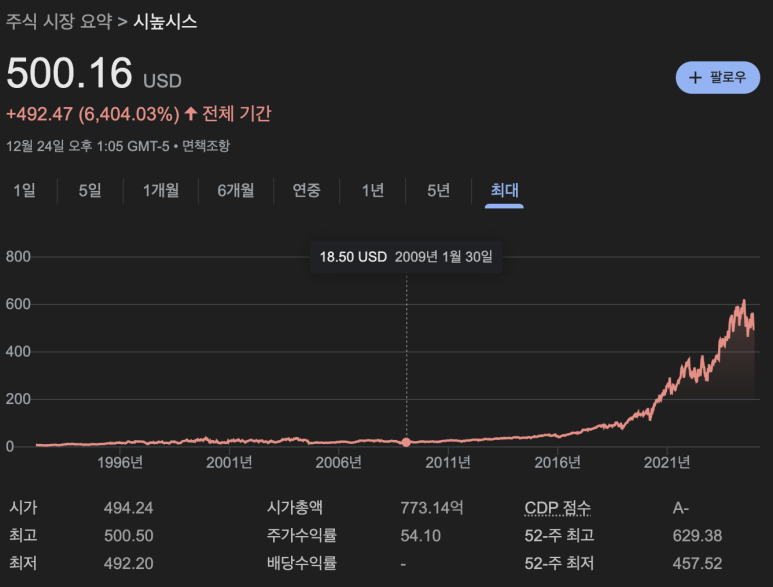Click the CDP 점수 underlined label
Screen dimensions: 773x587
pyautogui.click(x=558, y=507)
